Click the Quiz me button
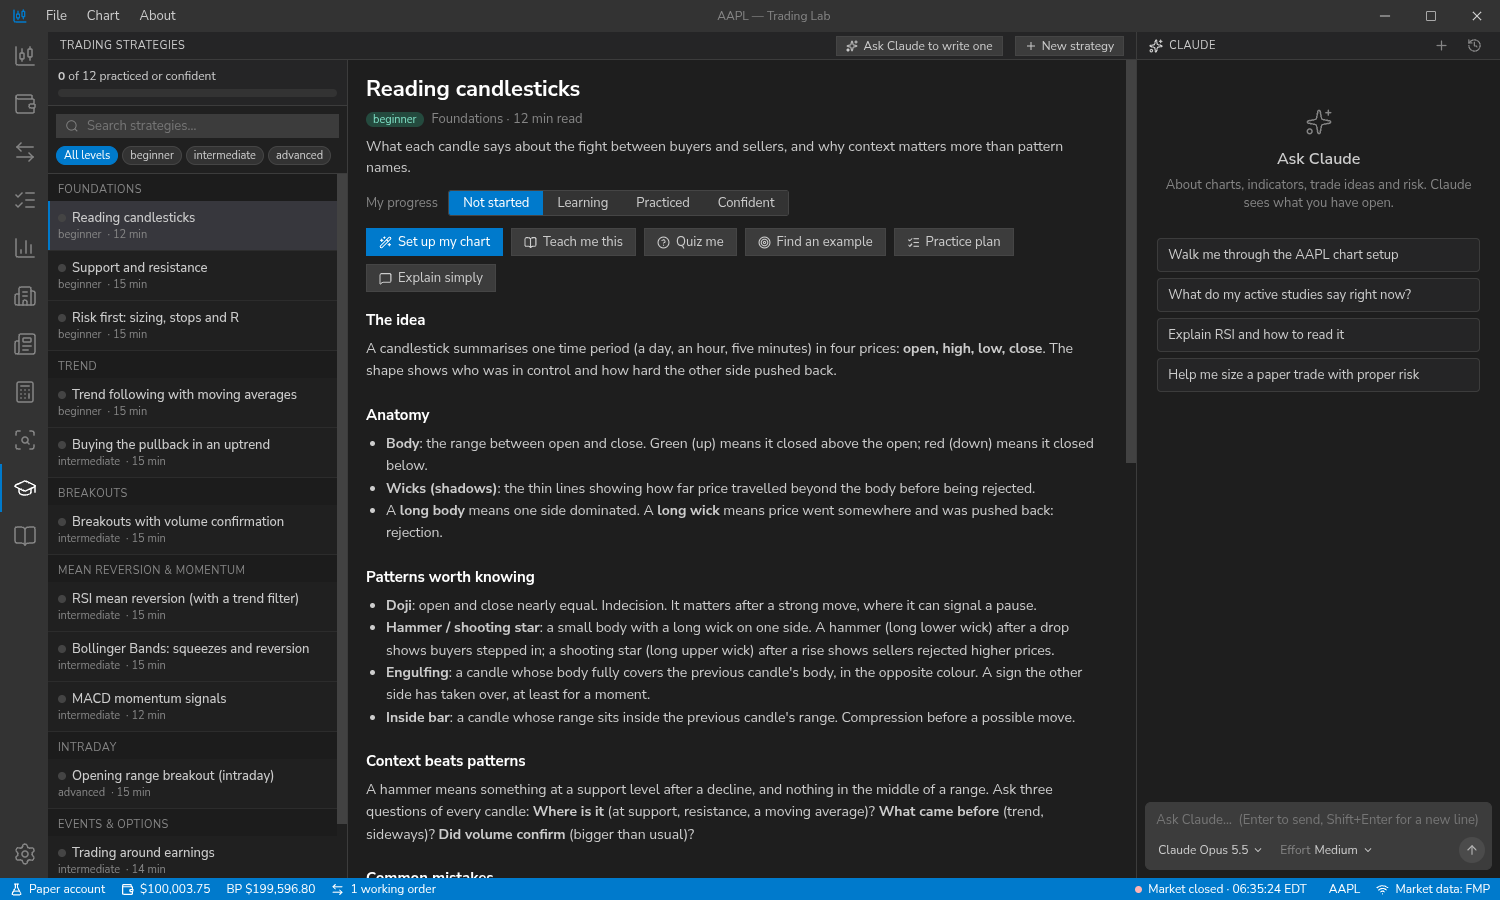 [690, 242]
